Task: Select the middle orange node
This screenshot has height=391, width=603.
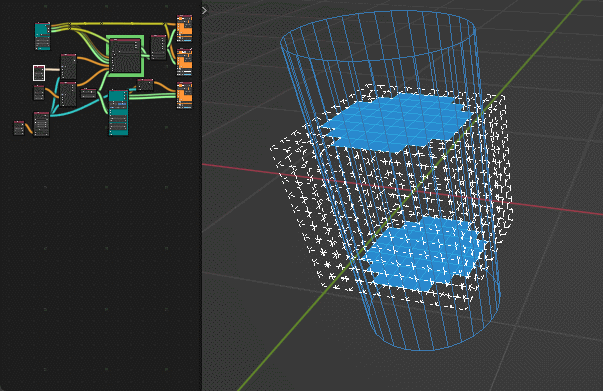Action: point(184,62)
